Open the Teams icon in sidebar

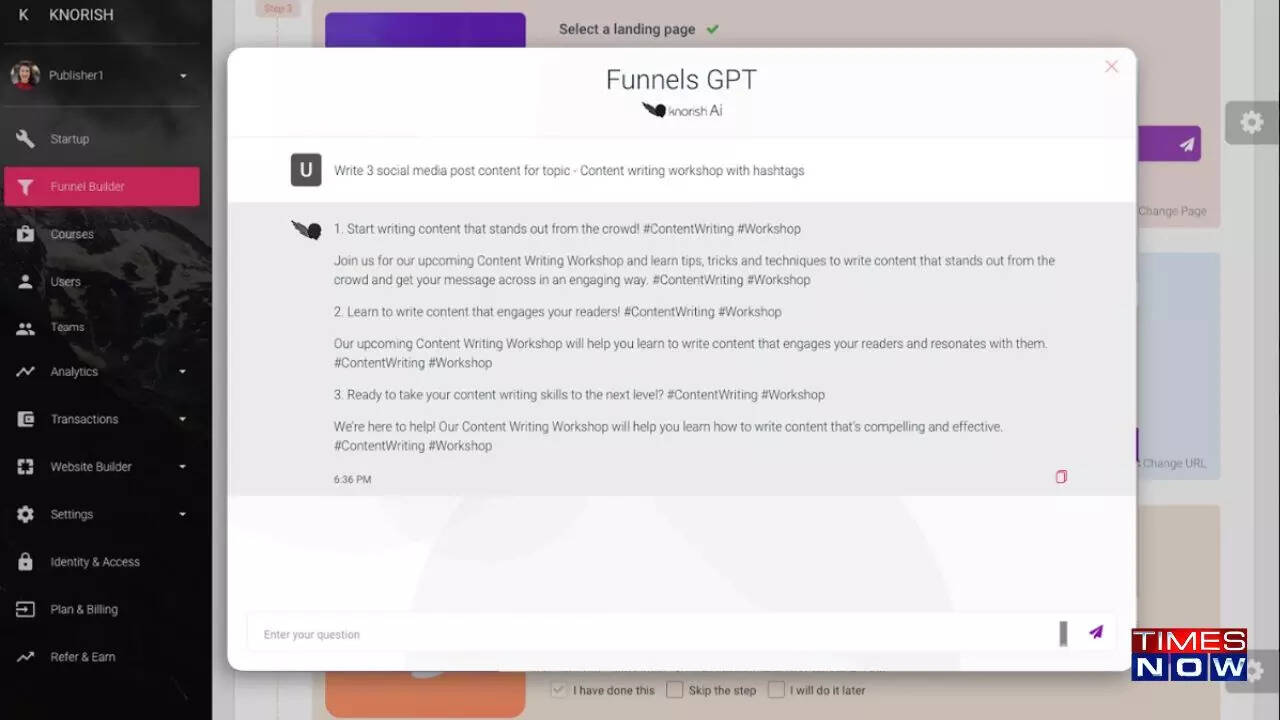point(25,327)
